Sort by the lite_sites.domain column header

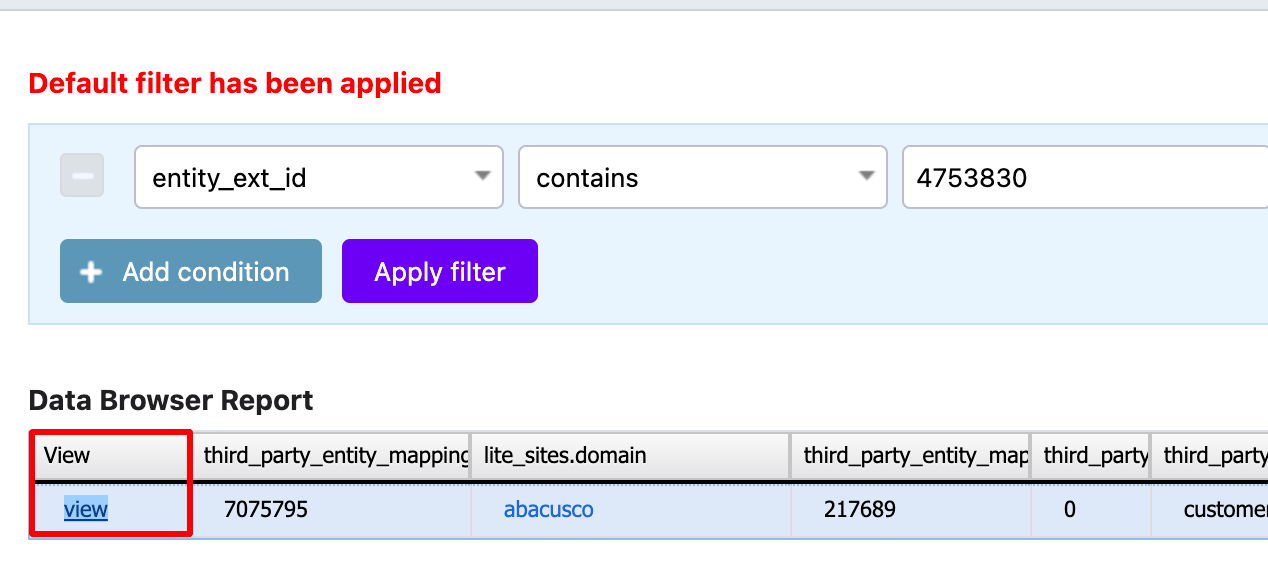click(630, 456)
